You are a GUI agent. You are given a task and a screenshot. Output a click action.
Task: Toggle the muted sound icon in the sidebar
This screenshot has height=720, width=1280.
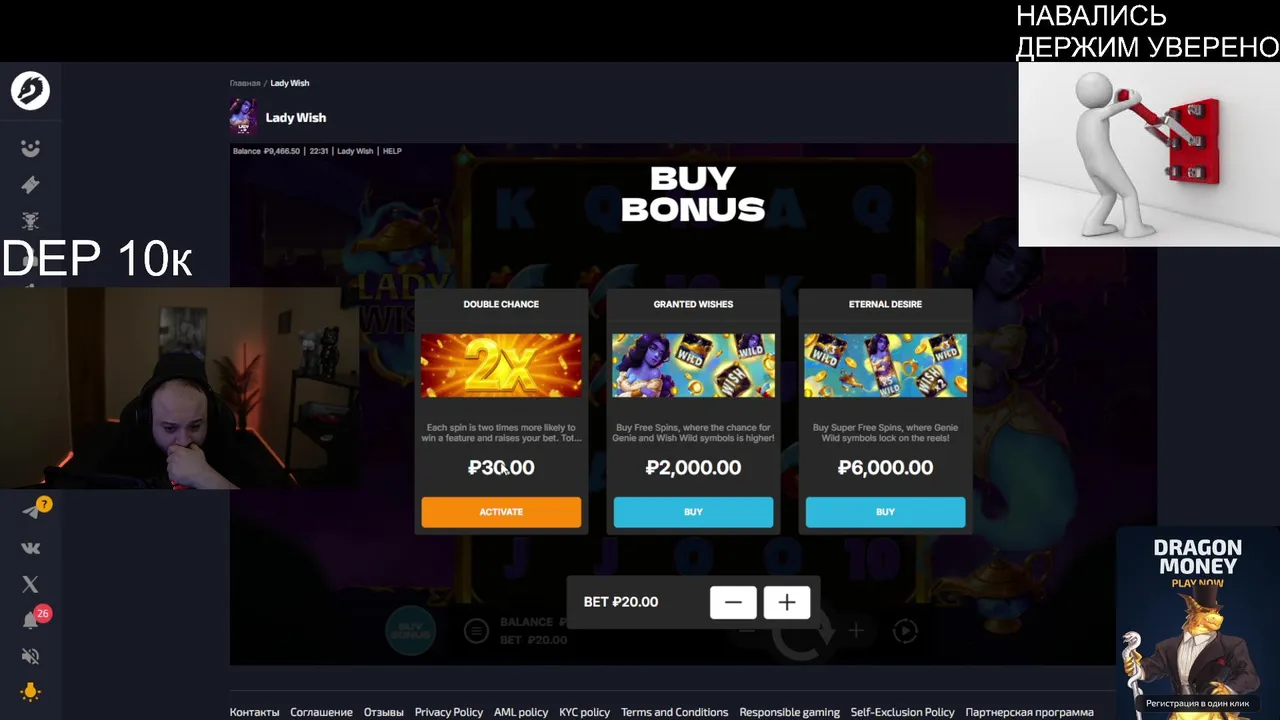tap(30, 656)
